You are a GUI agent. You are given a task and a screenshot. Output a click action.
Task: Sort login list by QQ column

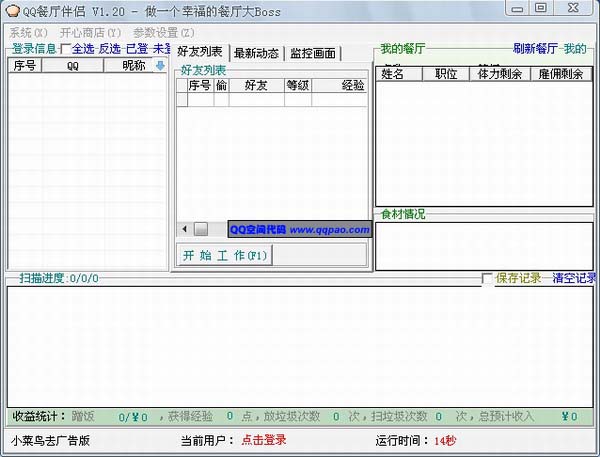(73, 66)
